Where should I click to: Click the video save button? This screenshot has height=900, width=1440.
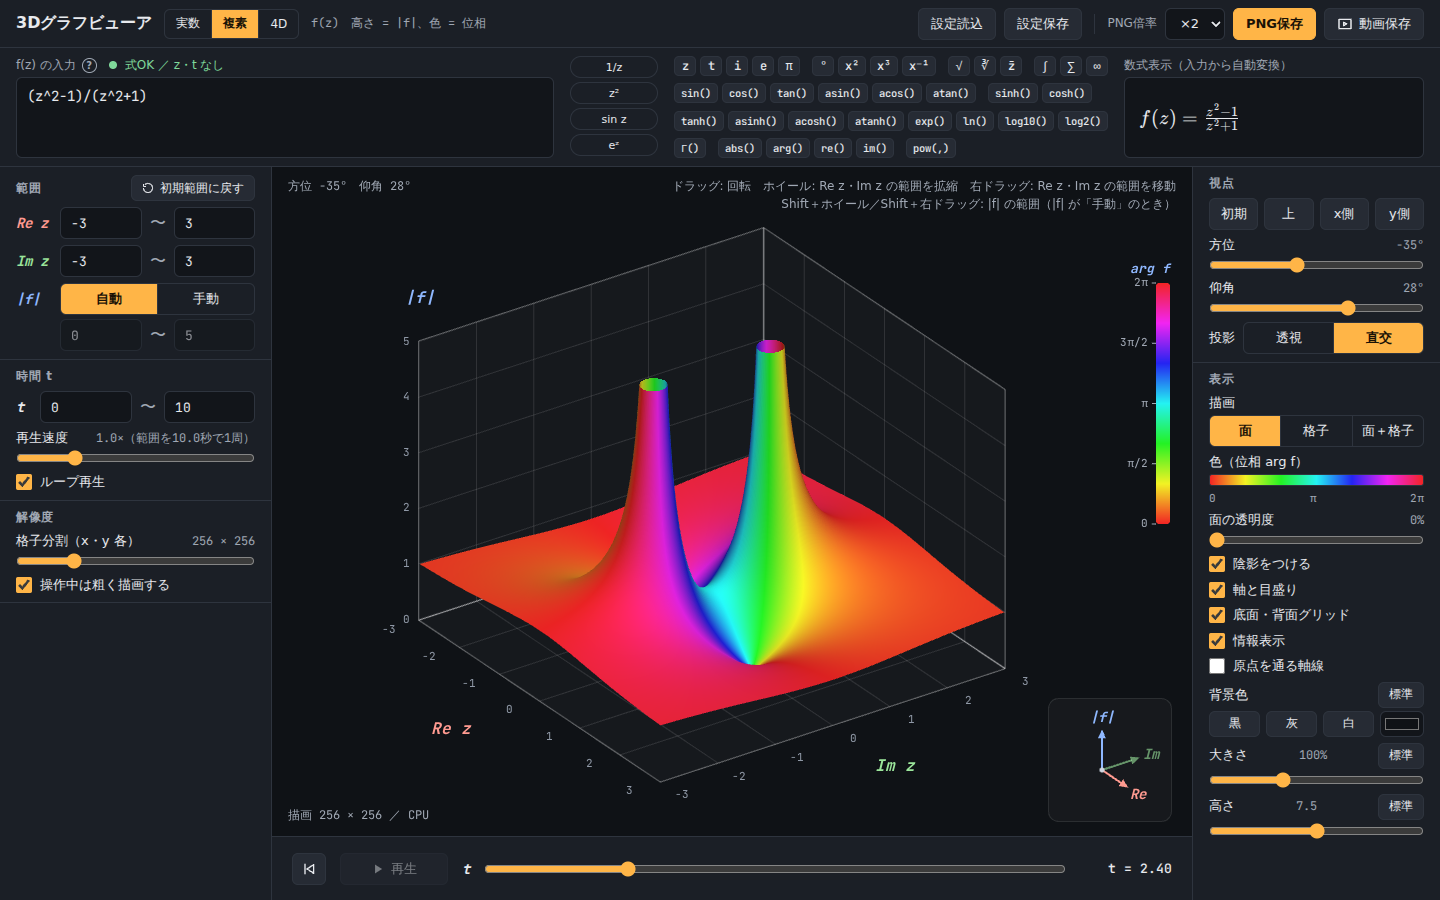1374,23
